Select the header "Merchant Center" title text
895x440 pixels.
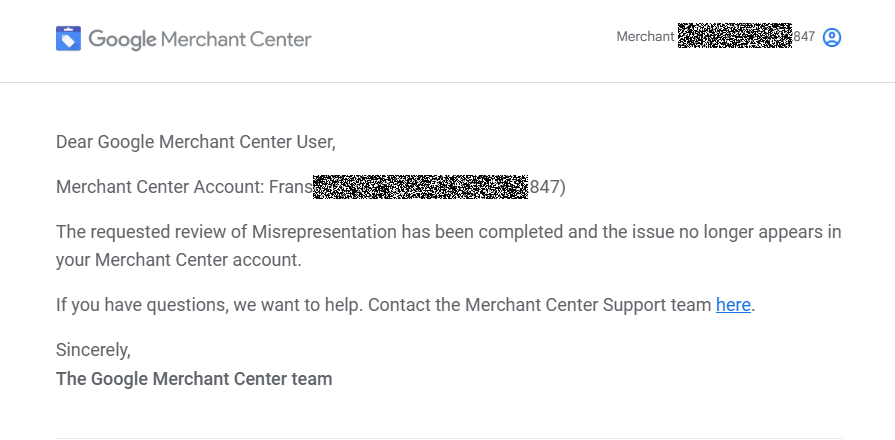(x=236, y=39)
